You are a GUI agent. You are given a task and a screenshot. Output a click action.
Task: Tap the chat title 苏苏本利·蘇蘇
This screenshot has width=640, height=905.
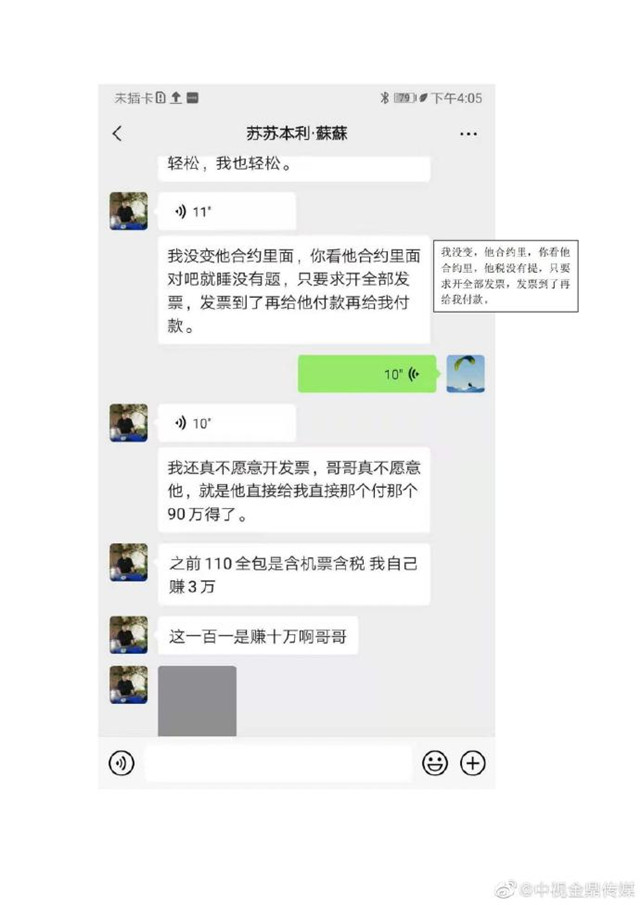pos(297,133)
